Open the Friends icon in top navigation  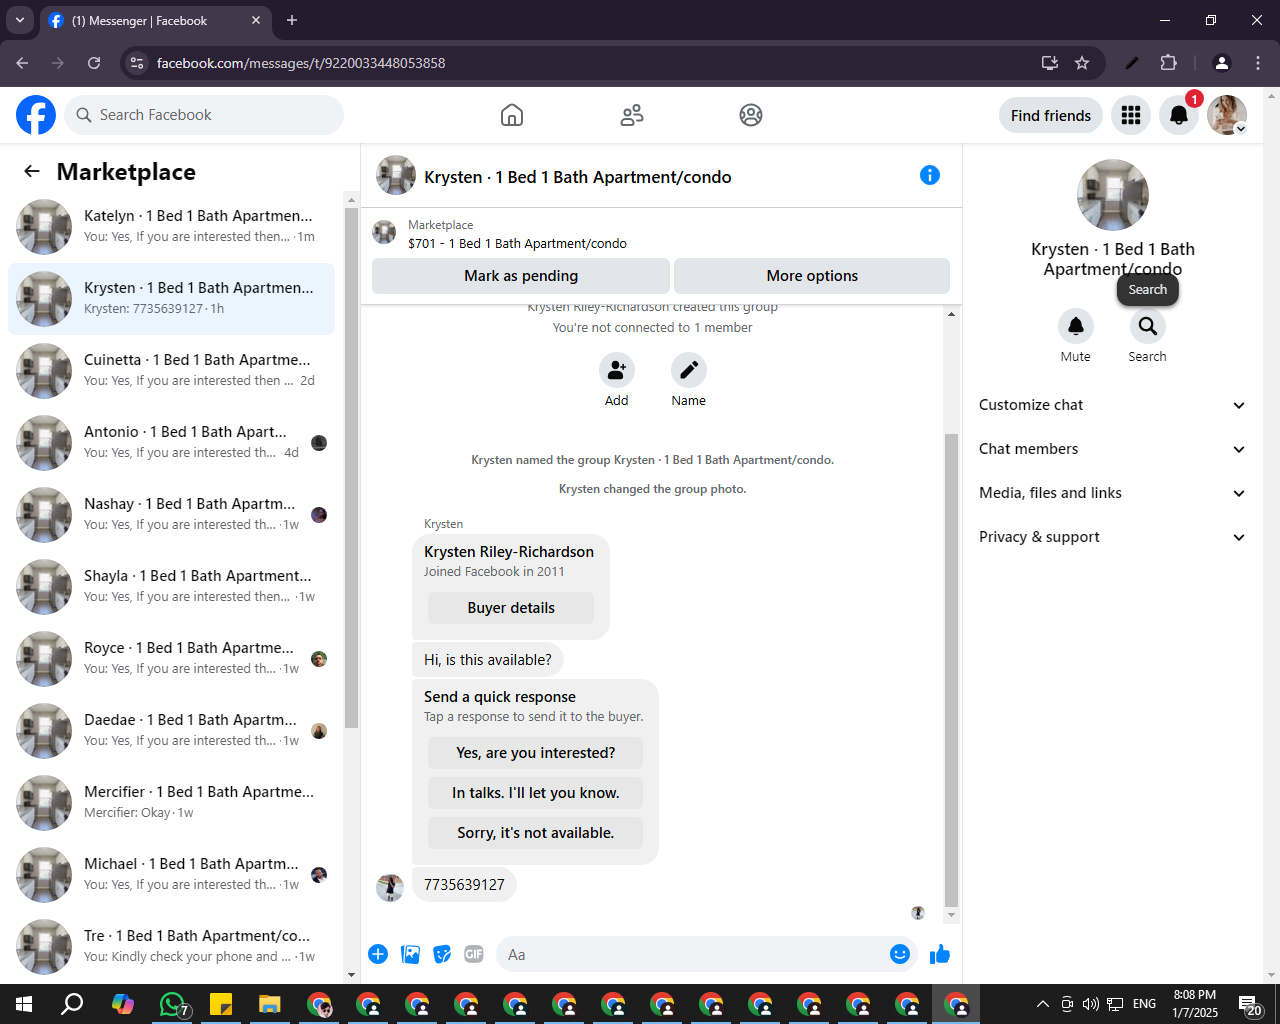click(632, 115)
